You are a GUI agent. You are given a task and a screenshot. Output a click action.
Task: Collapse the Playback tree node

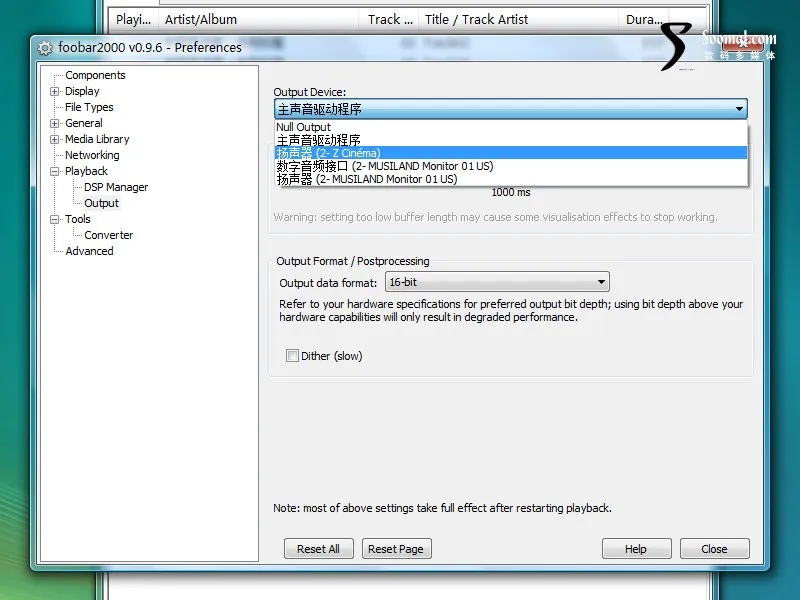(x=54, y=171)
